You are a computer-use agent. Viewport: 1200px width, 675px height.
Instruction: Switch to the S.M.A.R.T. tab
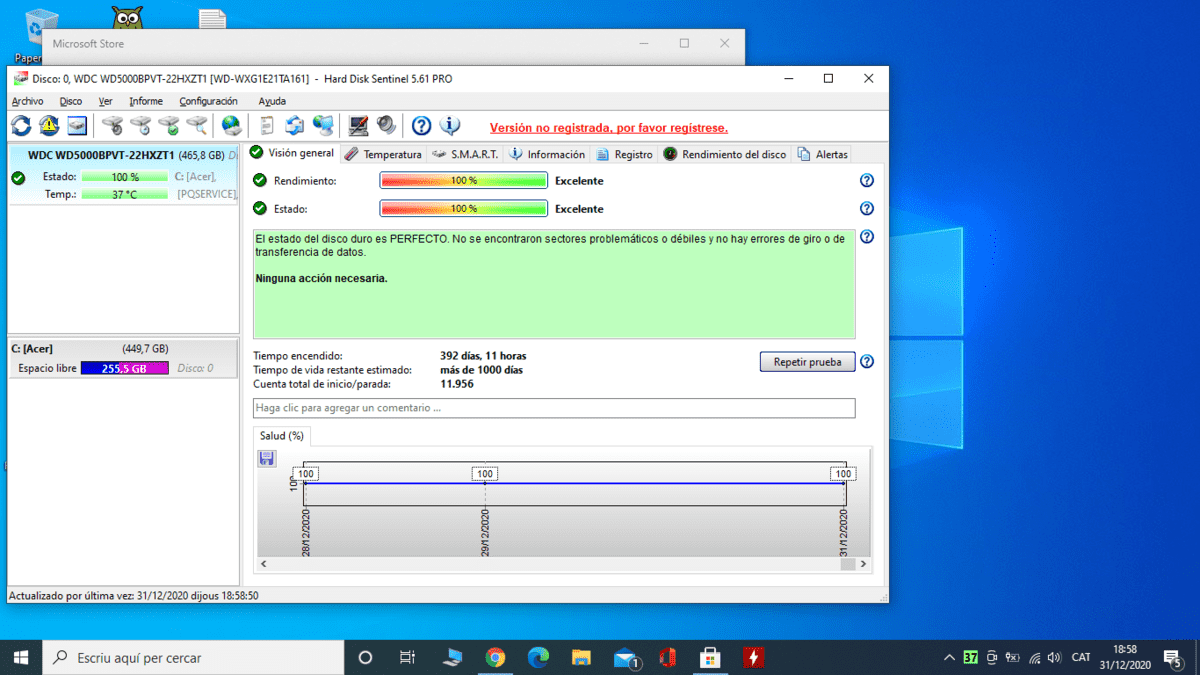pyautogui.click(x=466, y=154)
